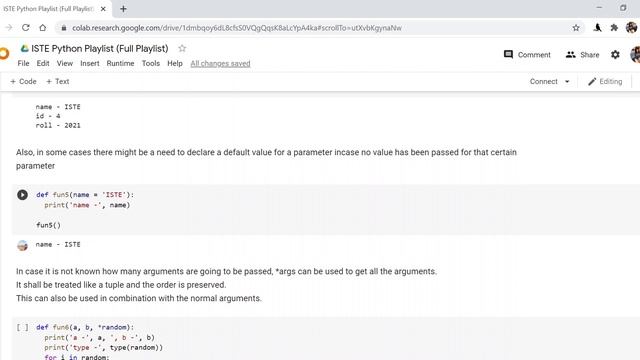Open the Editing mode dropdown
The height and width of the screenshot is (360, 640).
tap(605, 82)
